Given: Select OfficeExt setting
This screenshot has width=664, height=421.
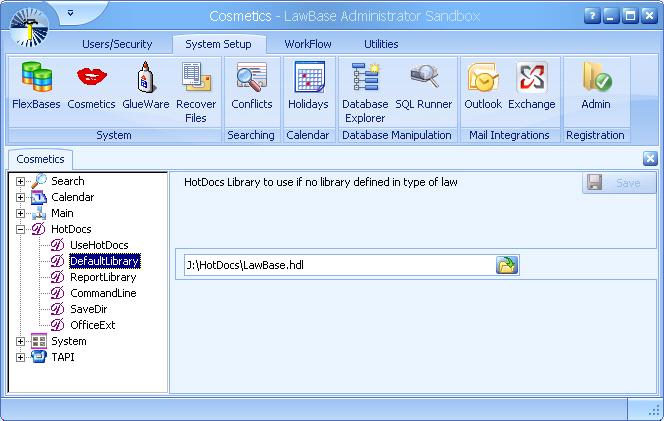Looking at the screenshot, I should click(92, 325).
